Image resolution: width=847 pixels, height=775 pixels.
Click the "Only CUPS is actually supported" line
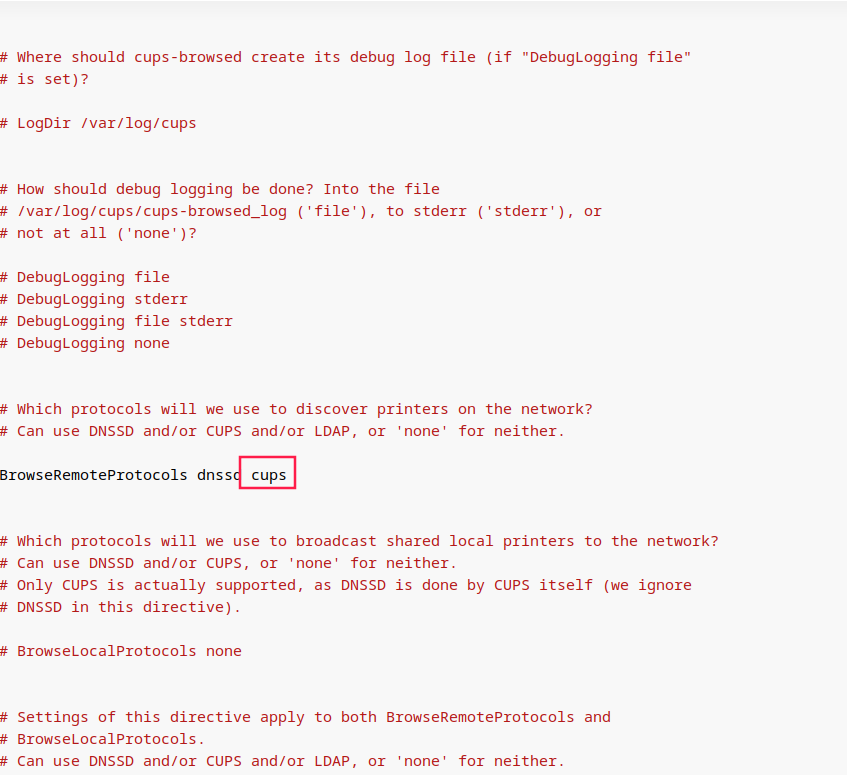pos(346,585)
